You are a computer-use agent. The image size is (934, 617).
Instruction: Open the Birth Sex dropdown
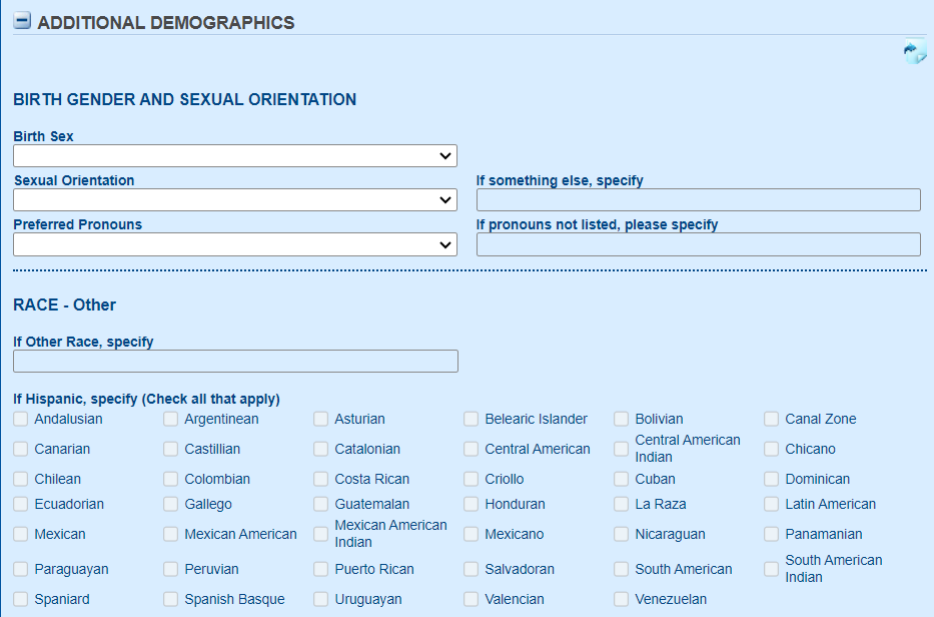(x=235, y=156)
